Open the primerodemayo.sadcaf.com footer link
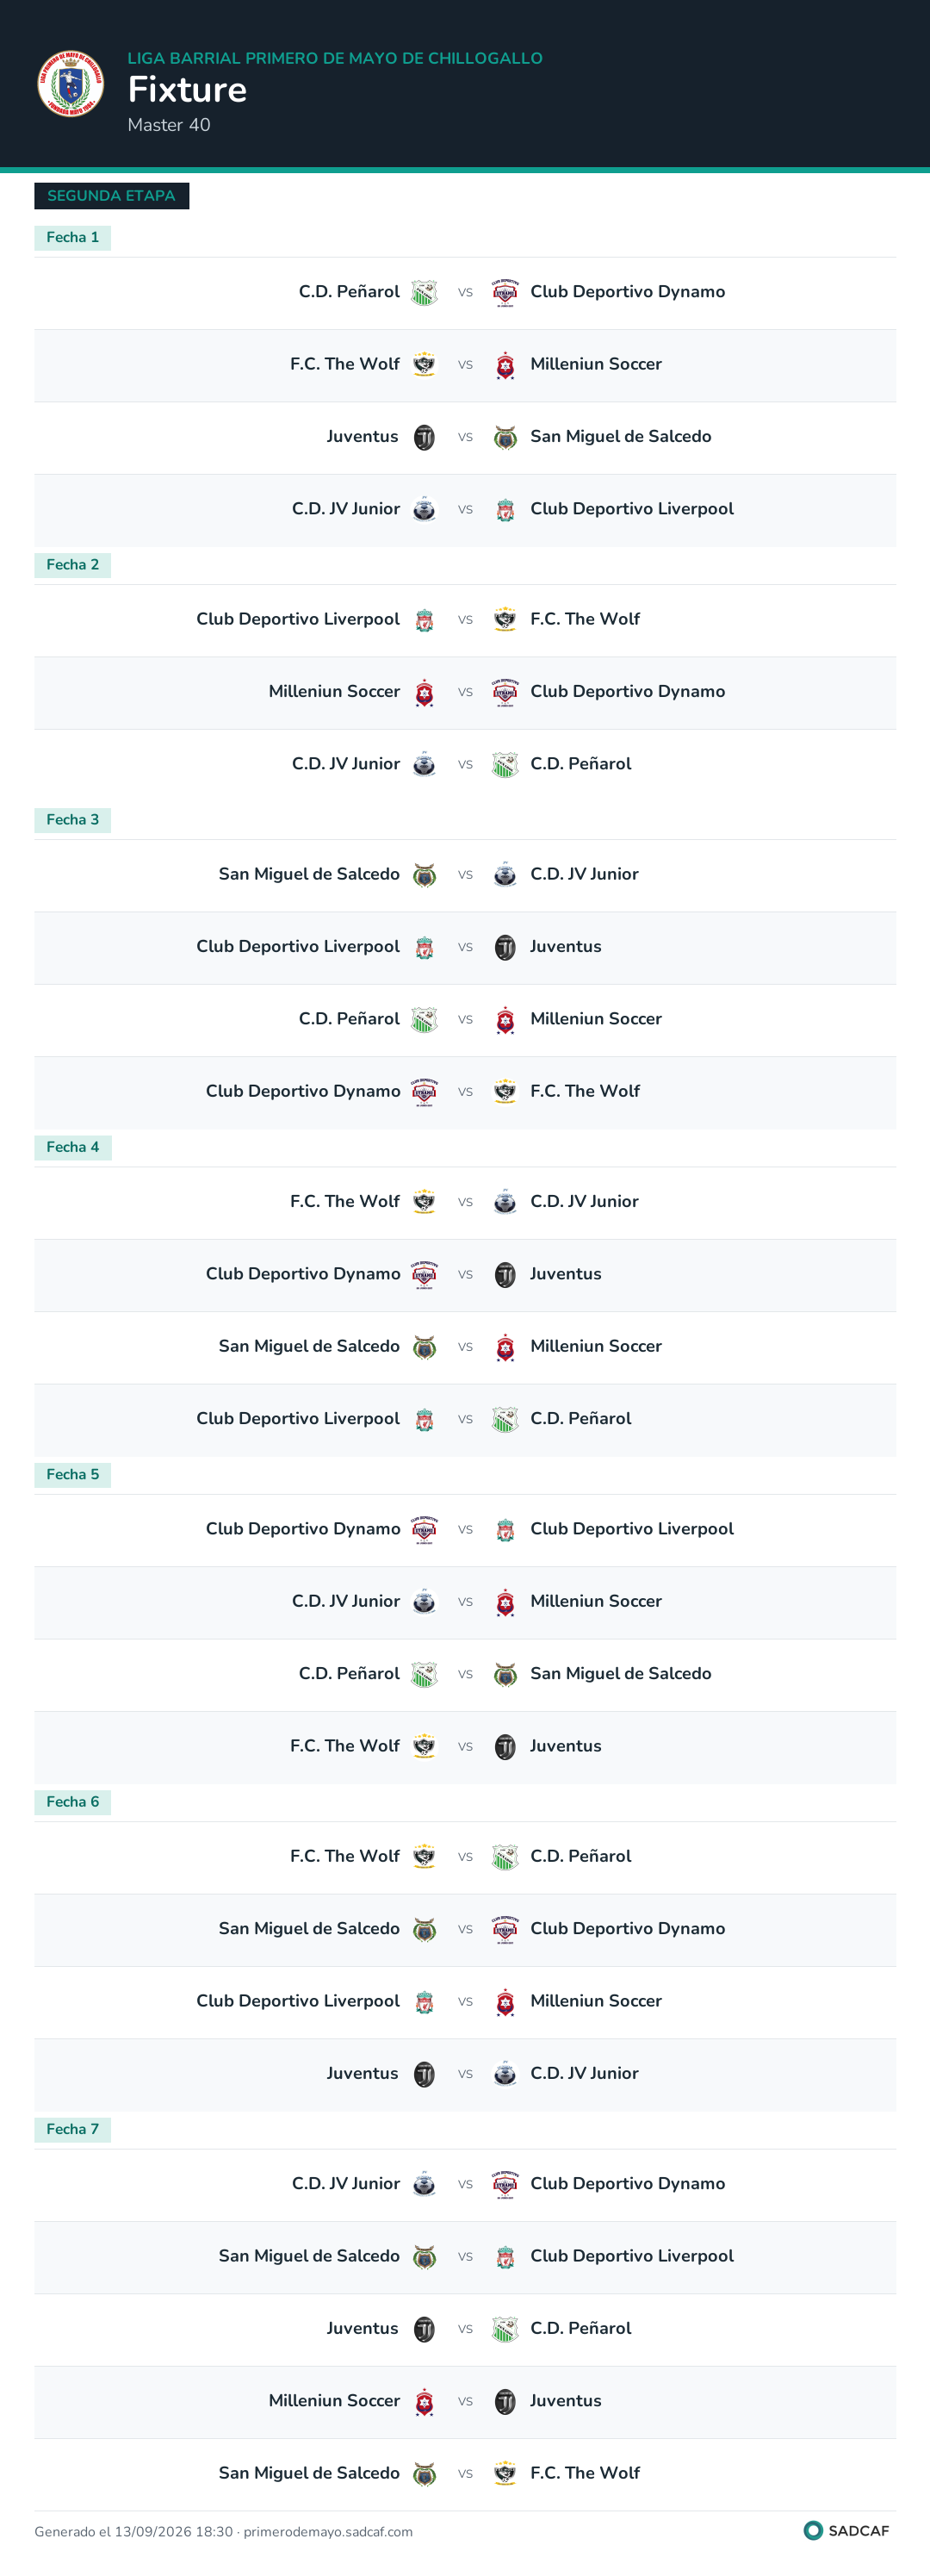930x2576 pixels. (x=328, y=2531)
